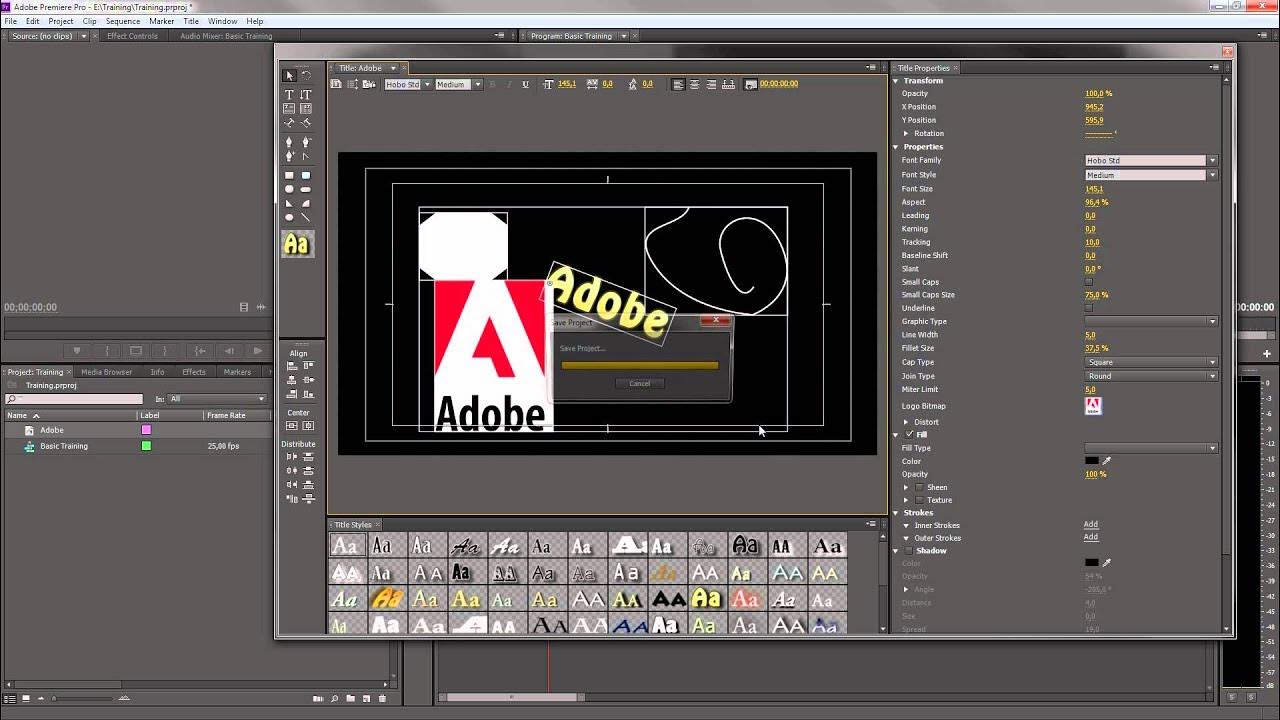The height and width of the screenshot is (720, 1280).
Task: Select the Rotation tool in Titler
Action: pyautogui.click(x=306, y=76)
